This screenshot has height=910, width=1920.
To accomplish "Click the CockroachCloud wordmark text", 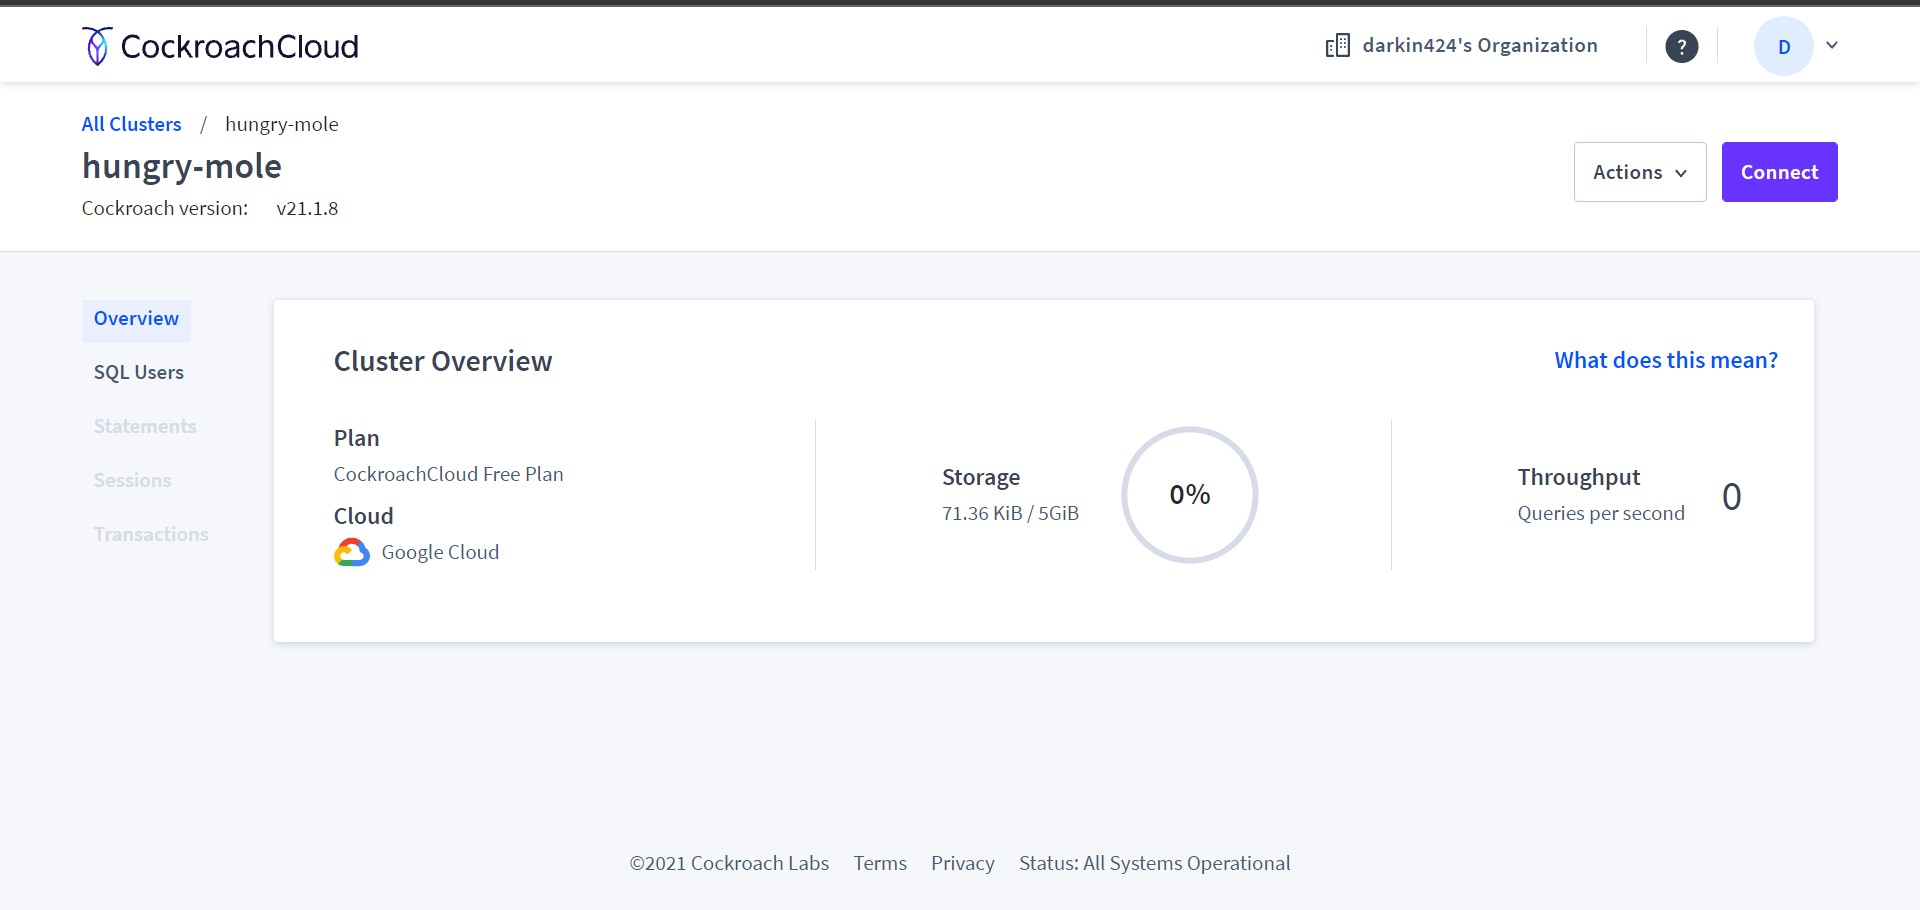I will (239, 46).
